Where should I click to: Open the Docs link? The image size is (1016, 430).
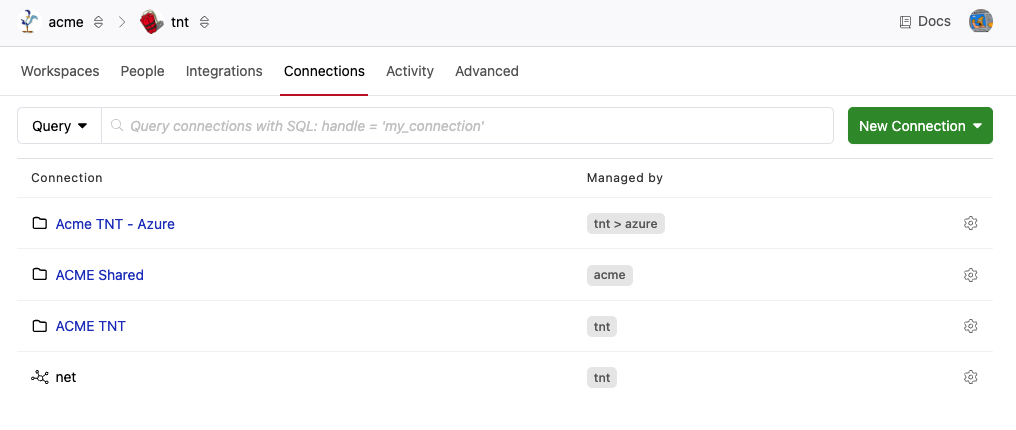(925, 22)
